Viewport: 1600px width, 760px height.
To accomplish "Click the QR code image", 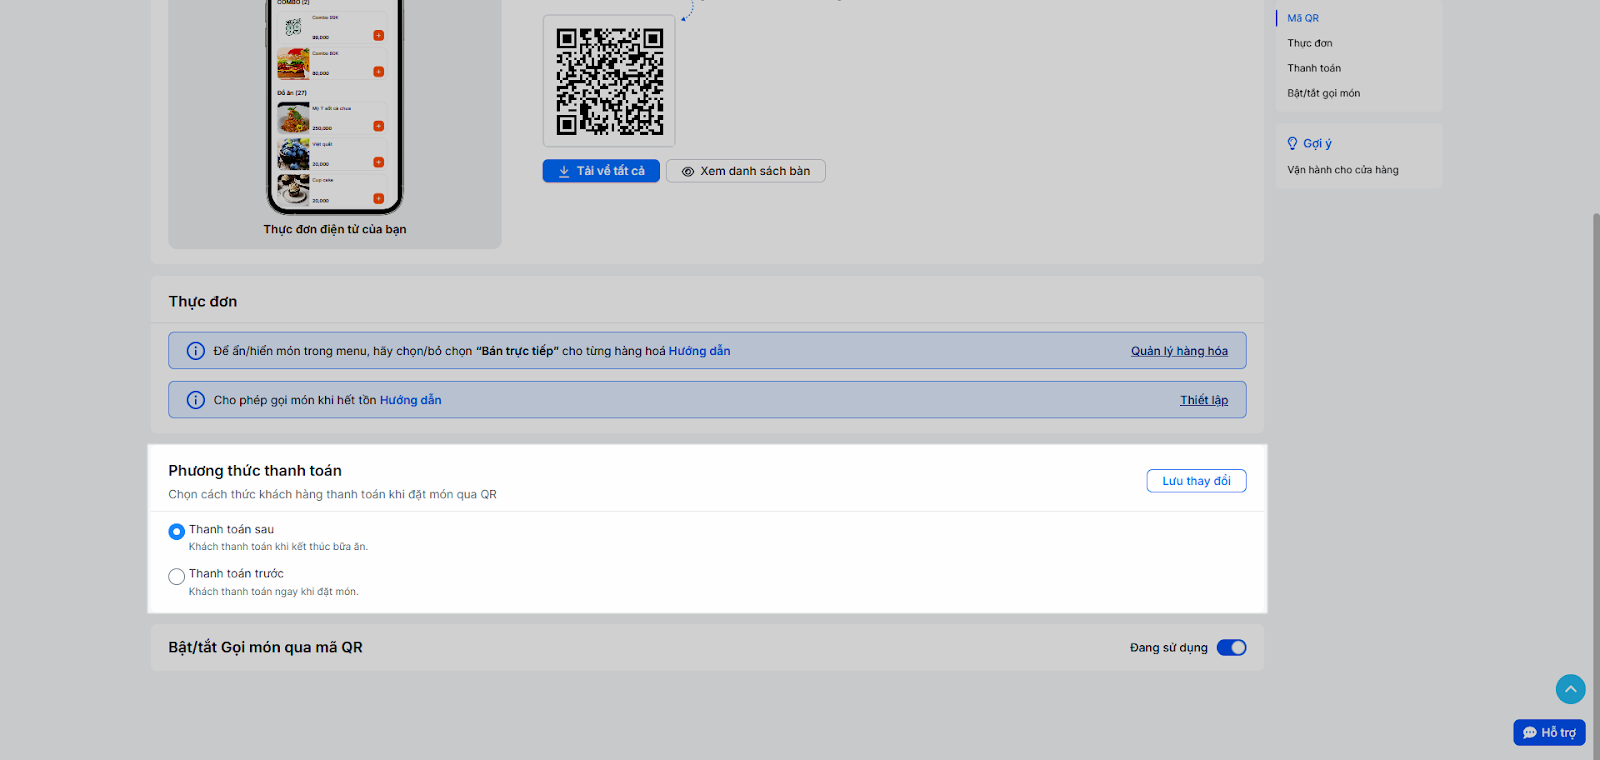I will click(609, 81).
